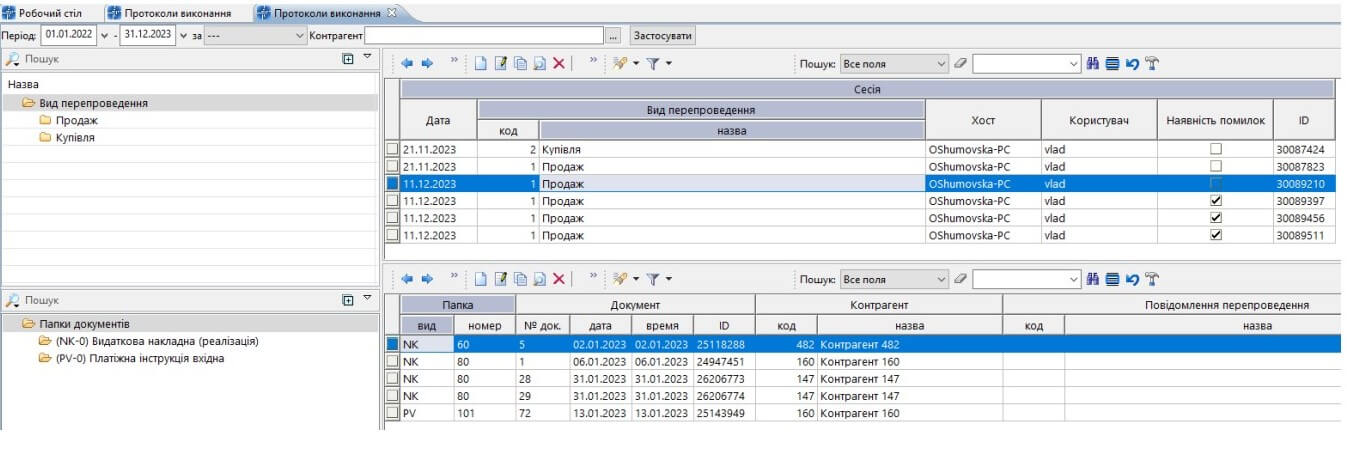Open filter dropdown arrow in Сесія toolbar
This screenshot has width=1347, height=453.
click(x=668, y=63)
